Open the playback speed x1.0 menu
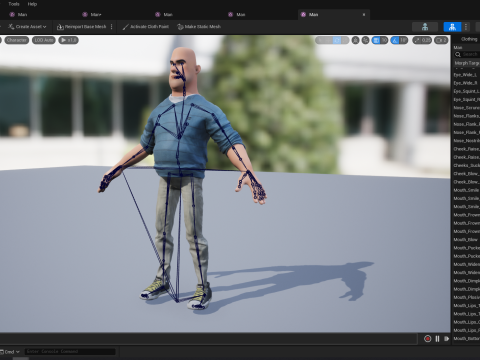 pyautogui.click(x=68, y=40)
